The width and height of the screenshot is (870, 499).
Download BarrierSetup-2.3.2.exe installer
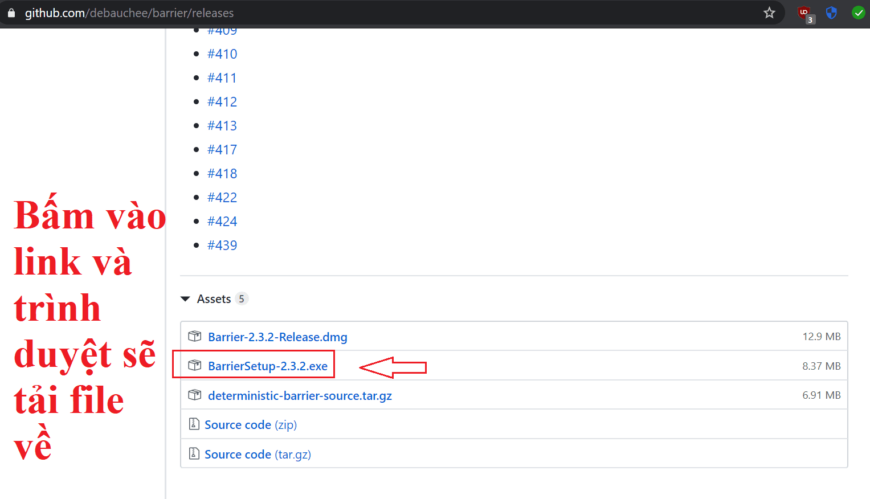pos(267,366)
